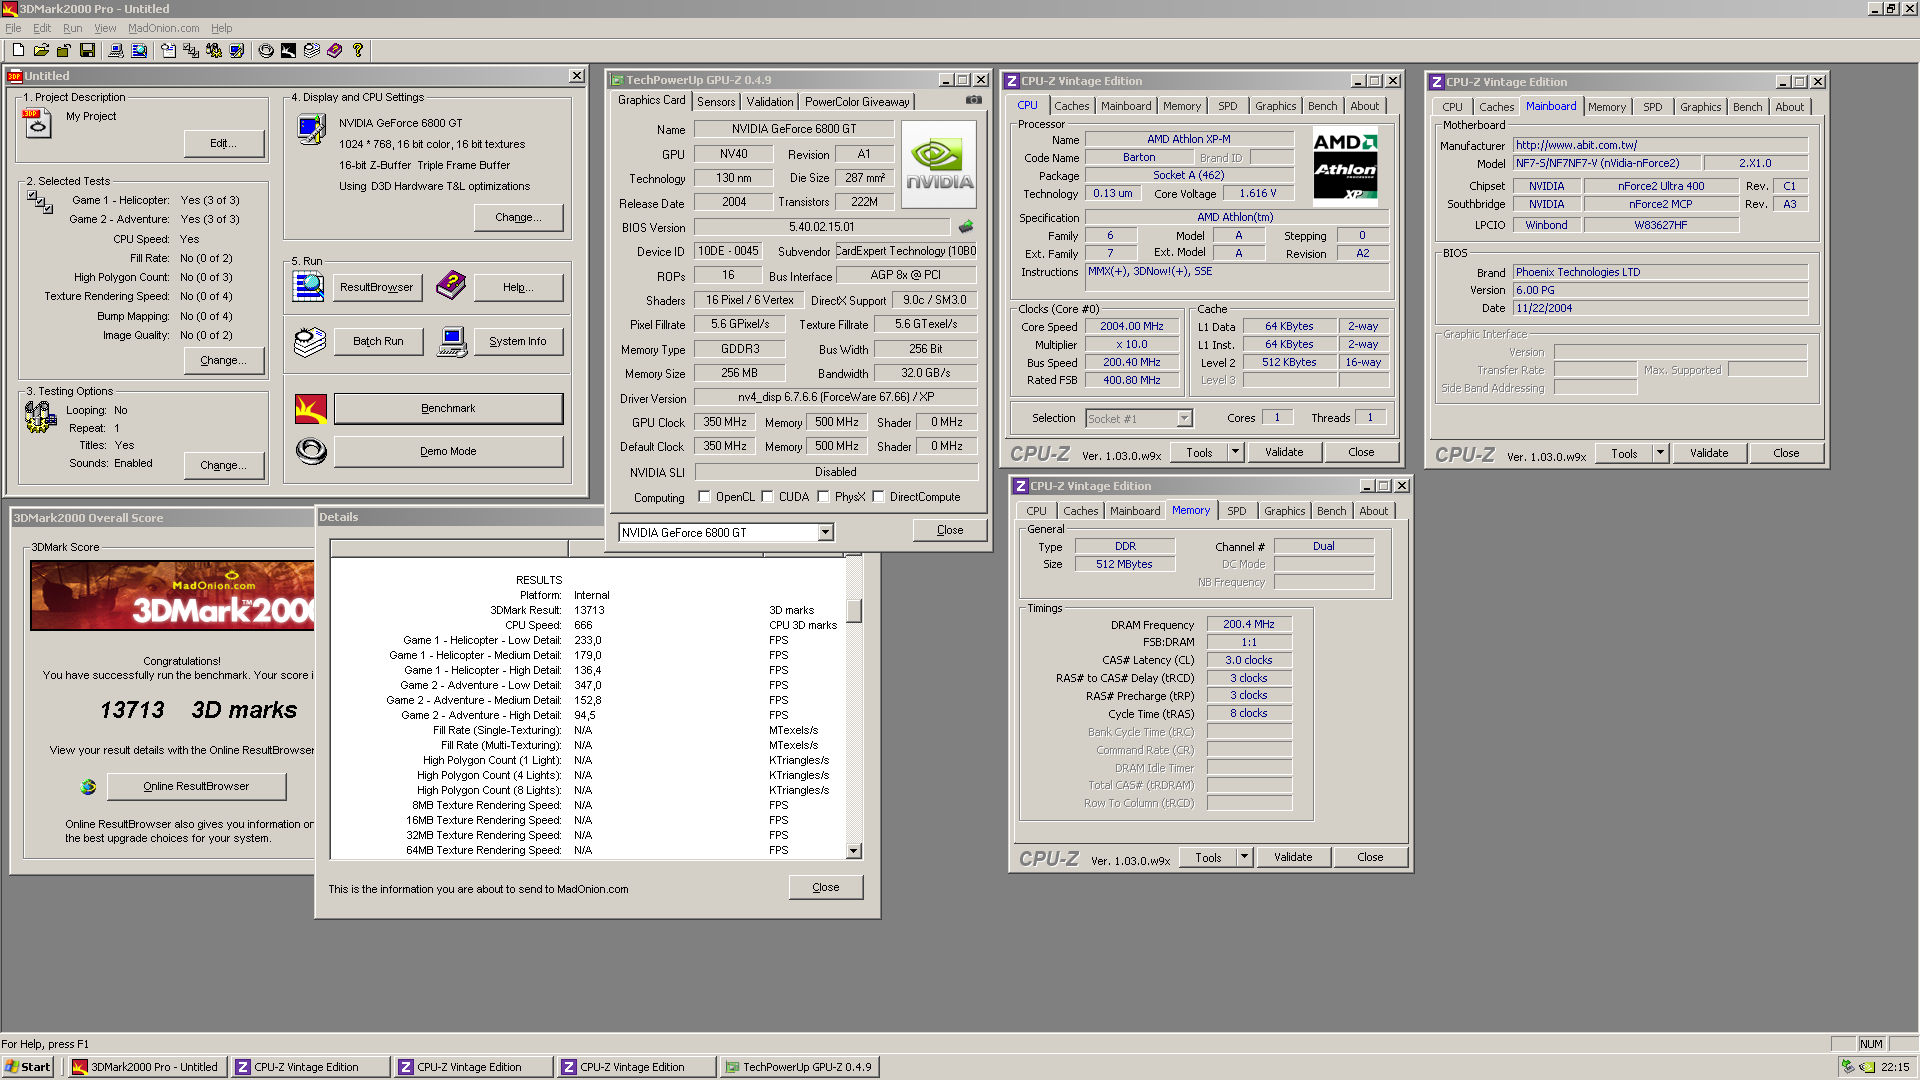Check the DirectCompute checkbox
Image resolution: width=1920 pixels, height=1080 pixels.
click(878, 497)
